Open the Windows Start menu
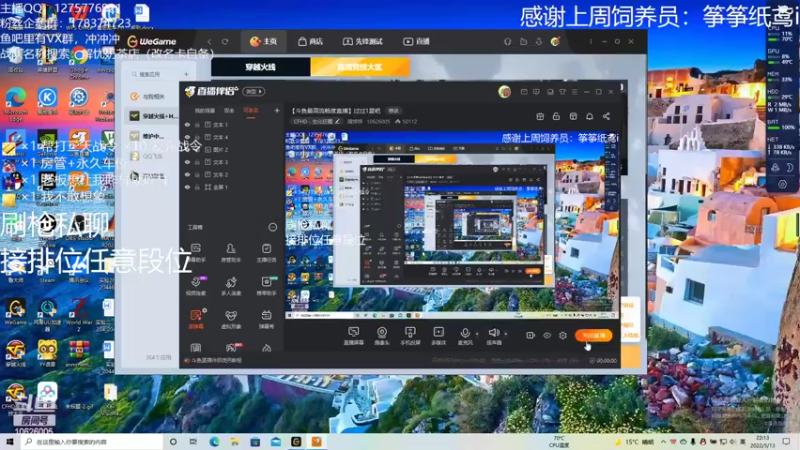This screenshot has width=800, height=450. coord(10,441)
